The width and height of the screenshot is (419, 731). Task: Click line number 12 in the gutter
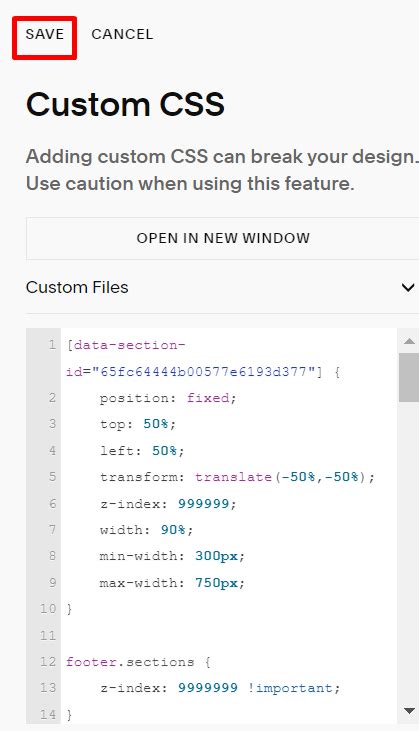coord(48,662)
